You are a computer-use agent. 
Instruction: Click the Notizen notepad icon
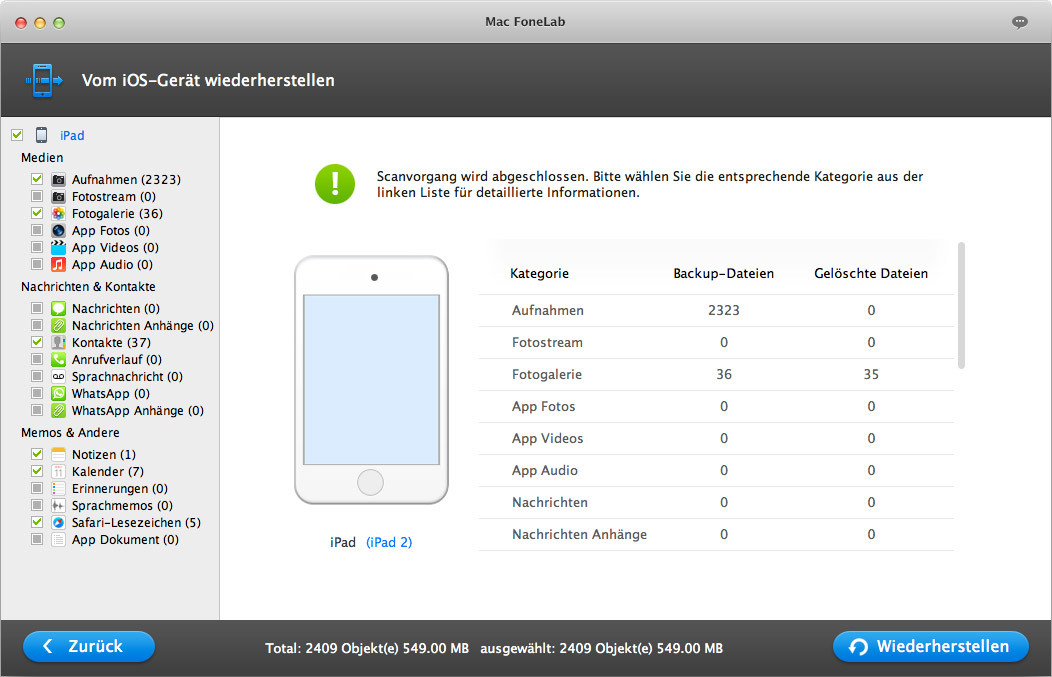(x=58, y=454)
